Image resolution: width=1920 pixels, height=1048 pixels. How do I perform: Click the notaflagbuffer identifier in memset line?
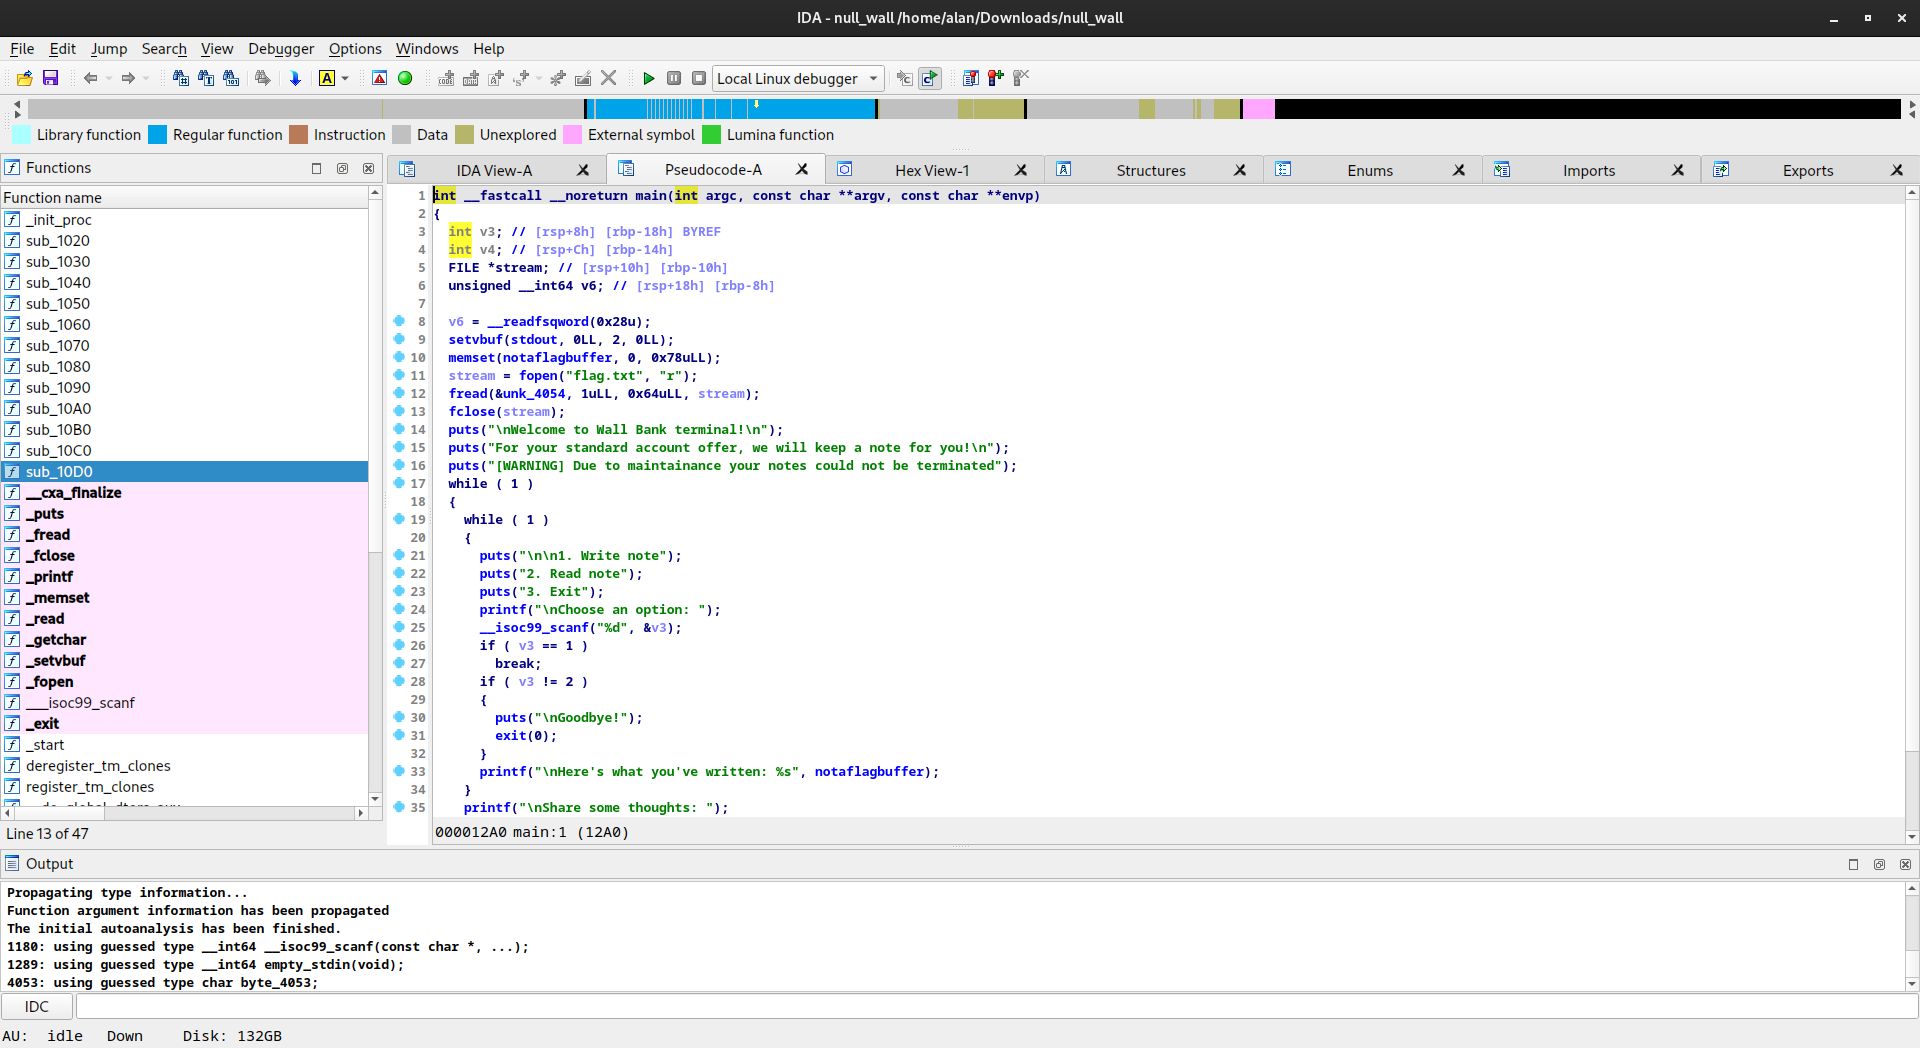pyautogui.click(x=557, y=357)
